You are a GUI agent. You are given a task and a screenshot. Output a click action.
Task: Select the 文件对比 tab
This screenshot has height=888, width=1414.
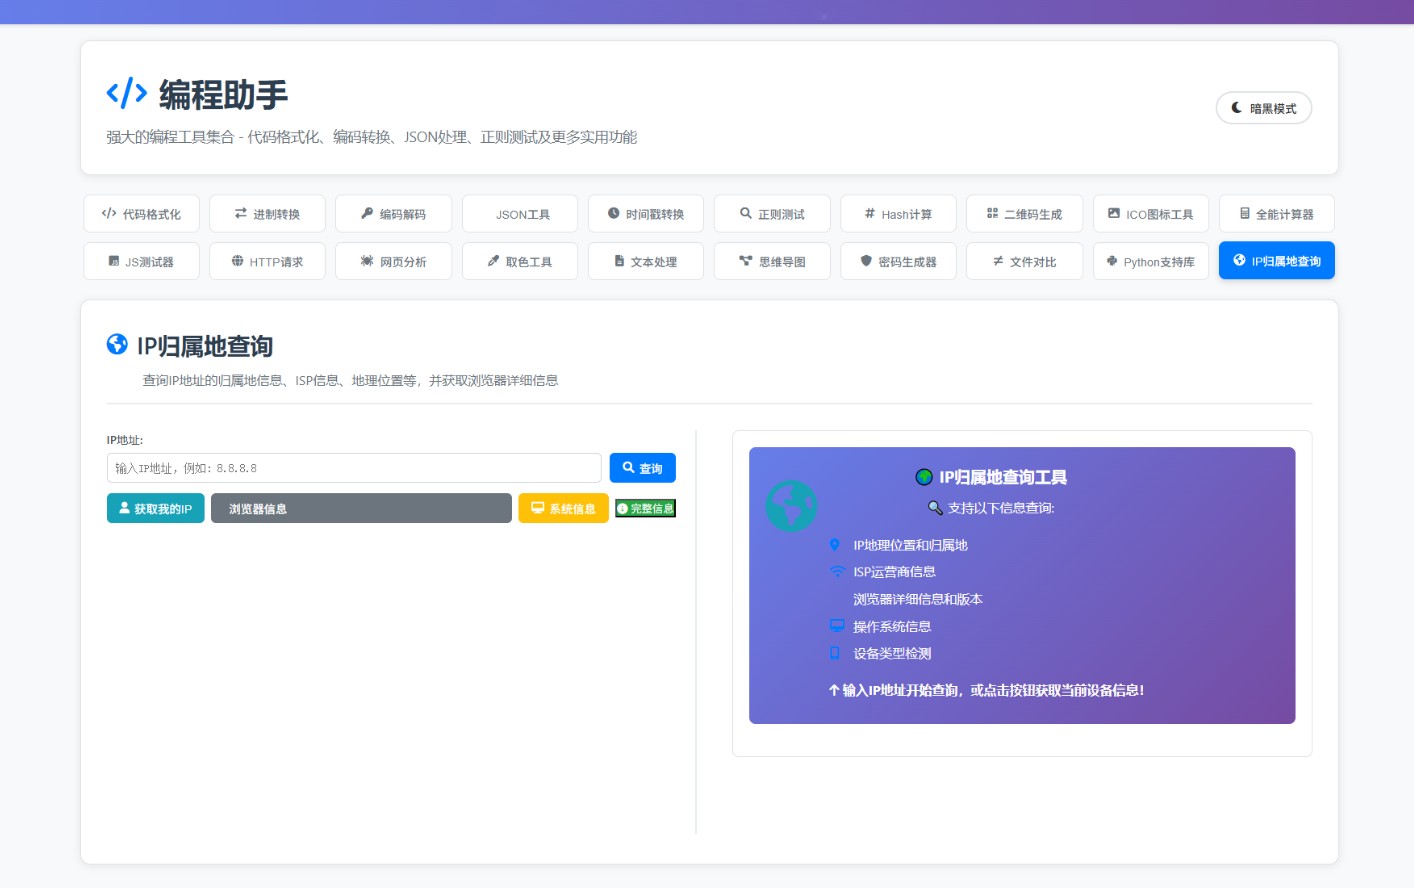coord(1024,261)
